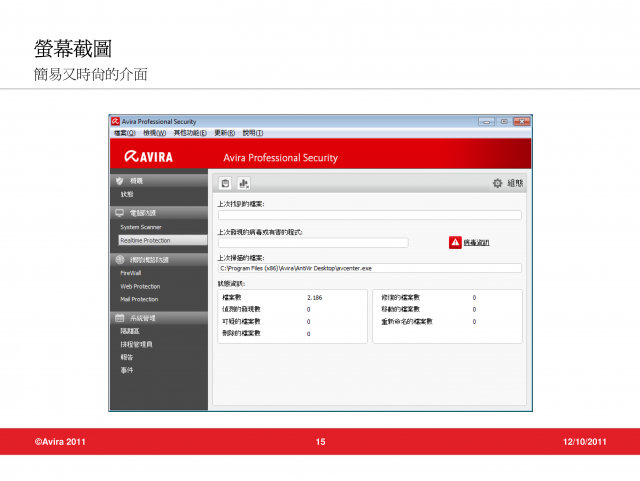Click the reset statistics chart icon
Image resolution: width=640 pixels, height=481 pixels.
tap(244, 183)
